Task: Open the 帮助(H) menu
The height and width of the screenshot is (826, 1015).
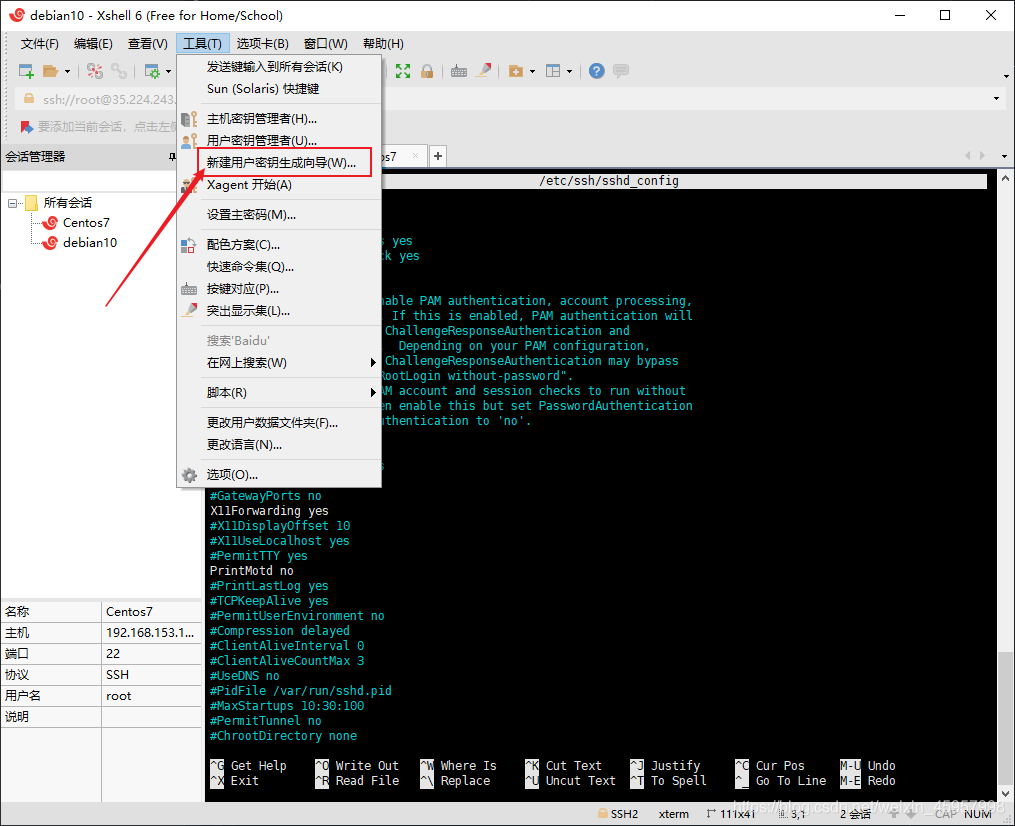Action: click(x=383, y=43)
